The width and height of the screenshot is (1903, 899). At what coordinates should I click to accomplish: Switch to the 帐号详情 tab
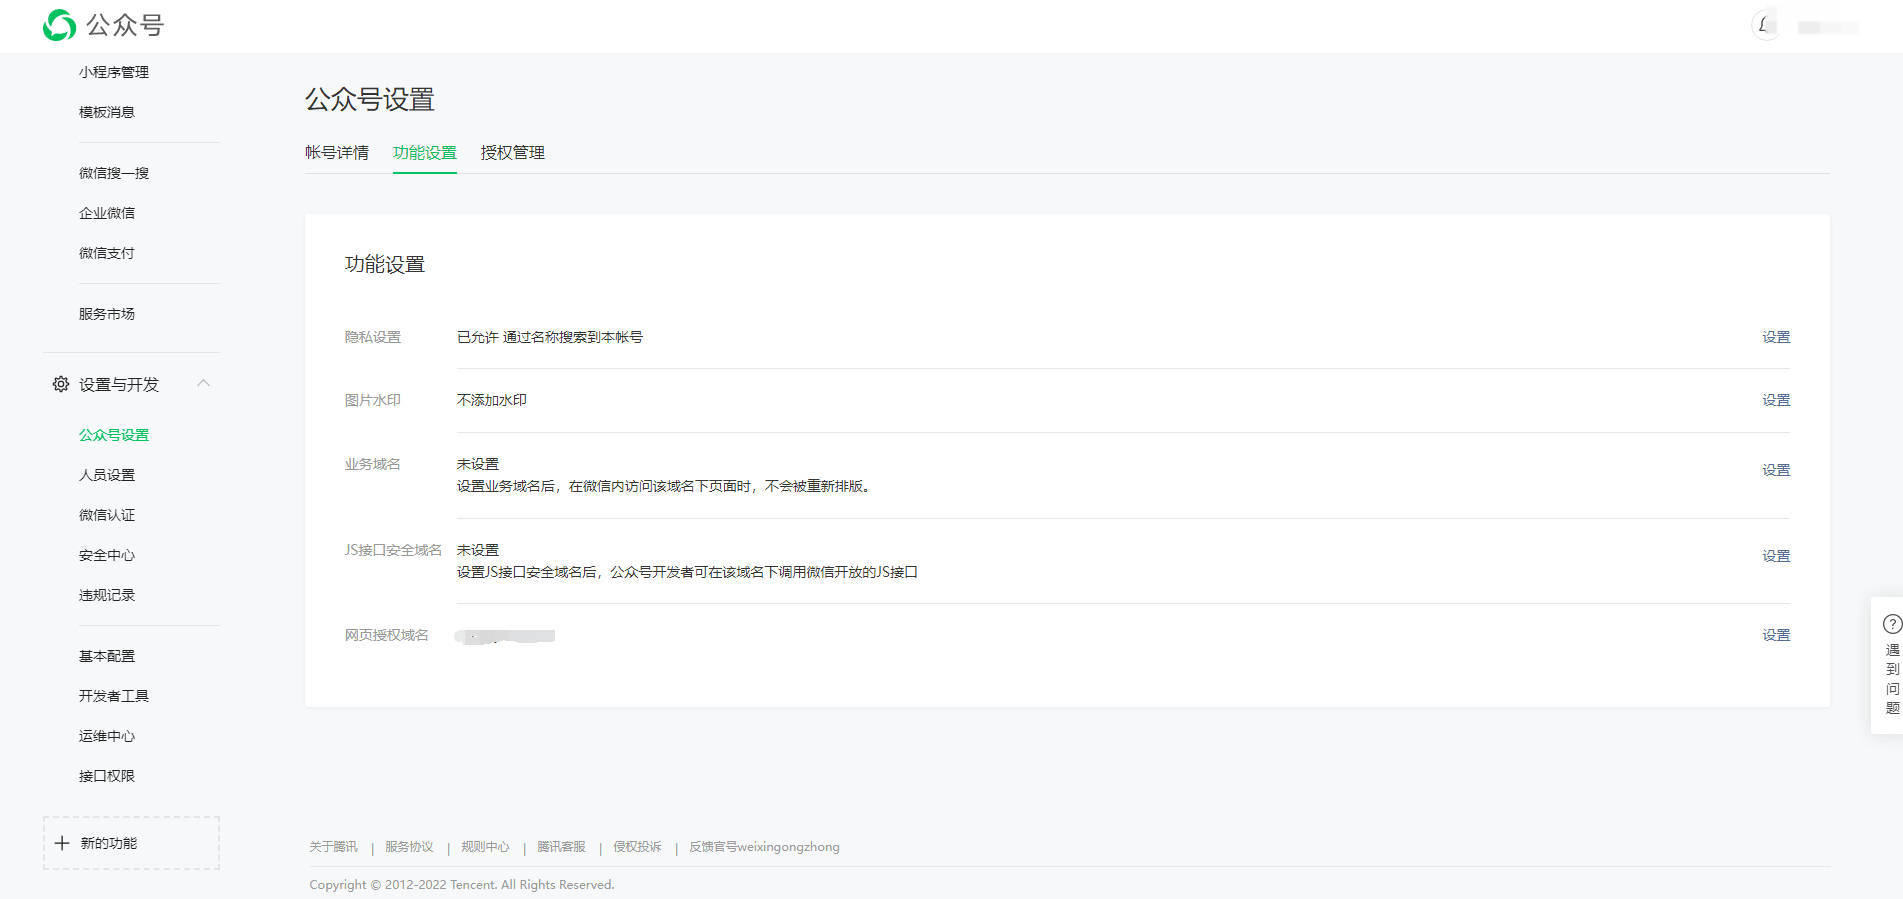(x=337, y=152)
